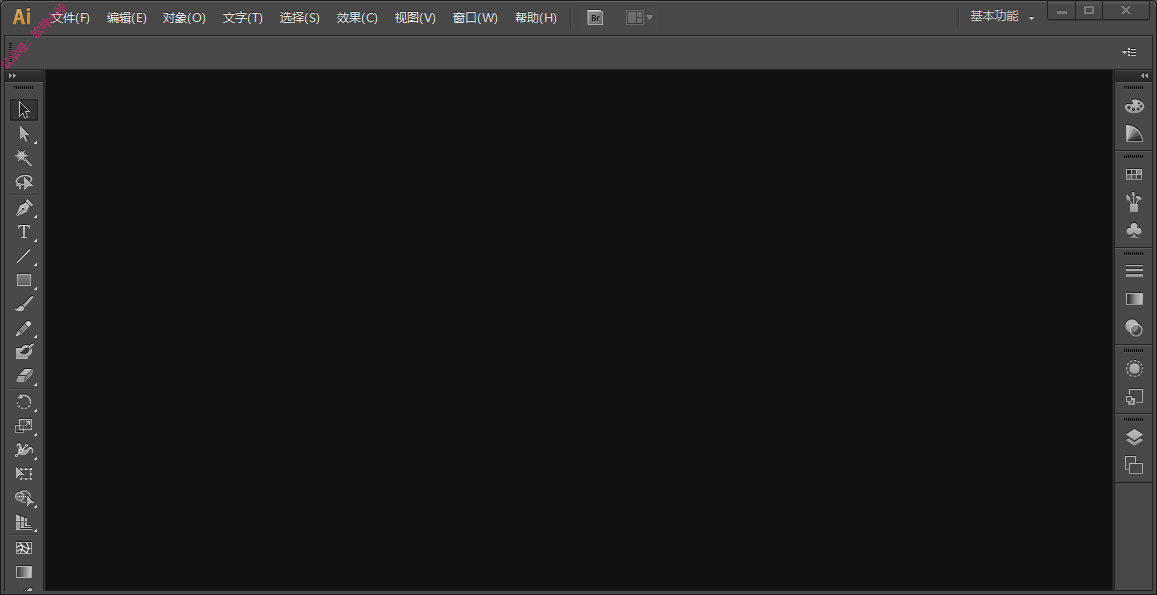Launch Adobe Bridge with Br button
1157x595 pixels.
pos(595,18)
